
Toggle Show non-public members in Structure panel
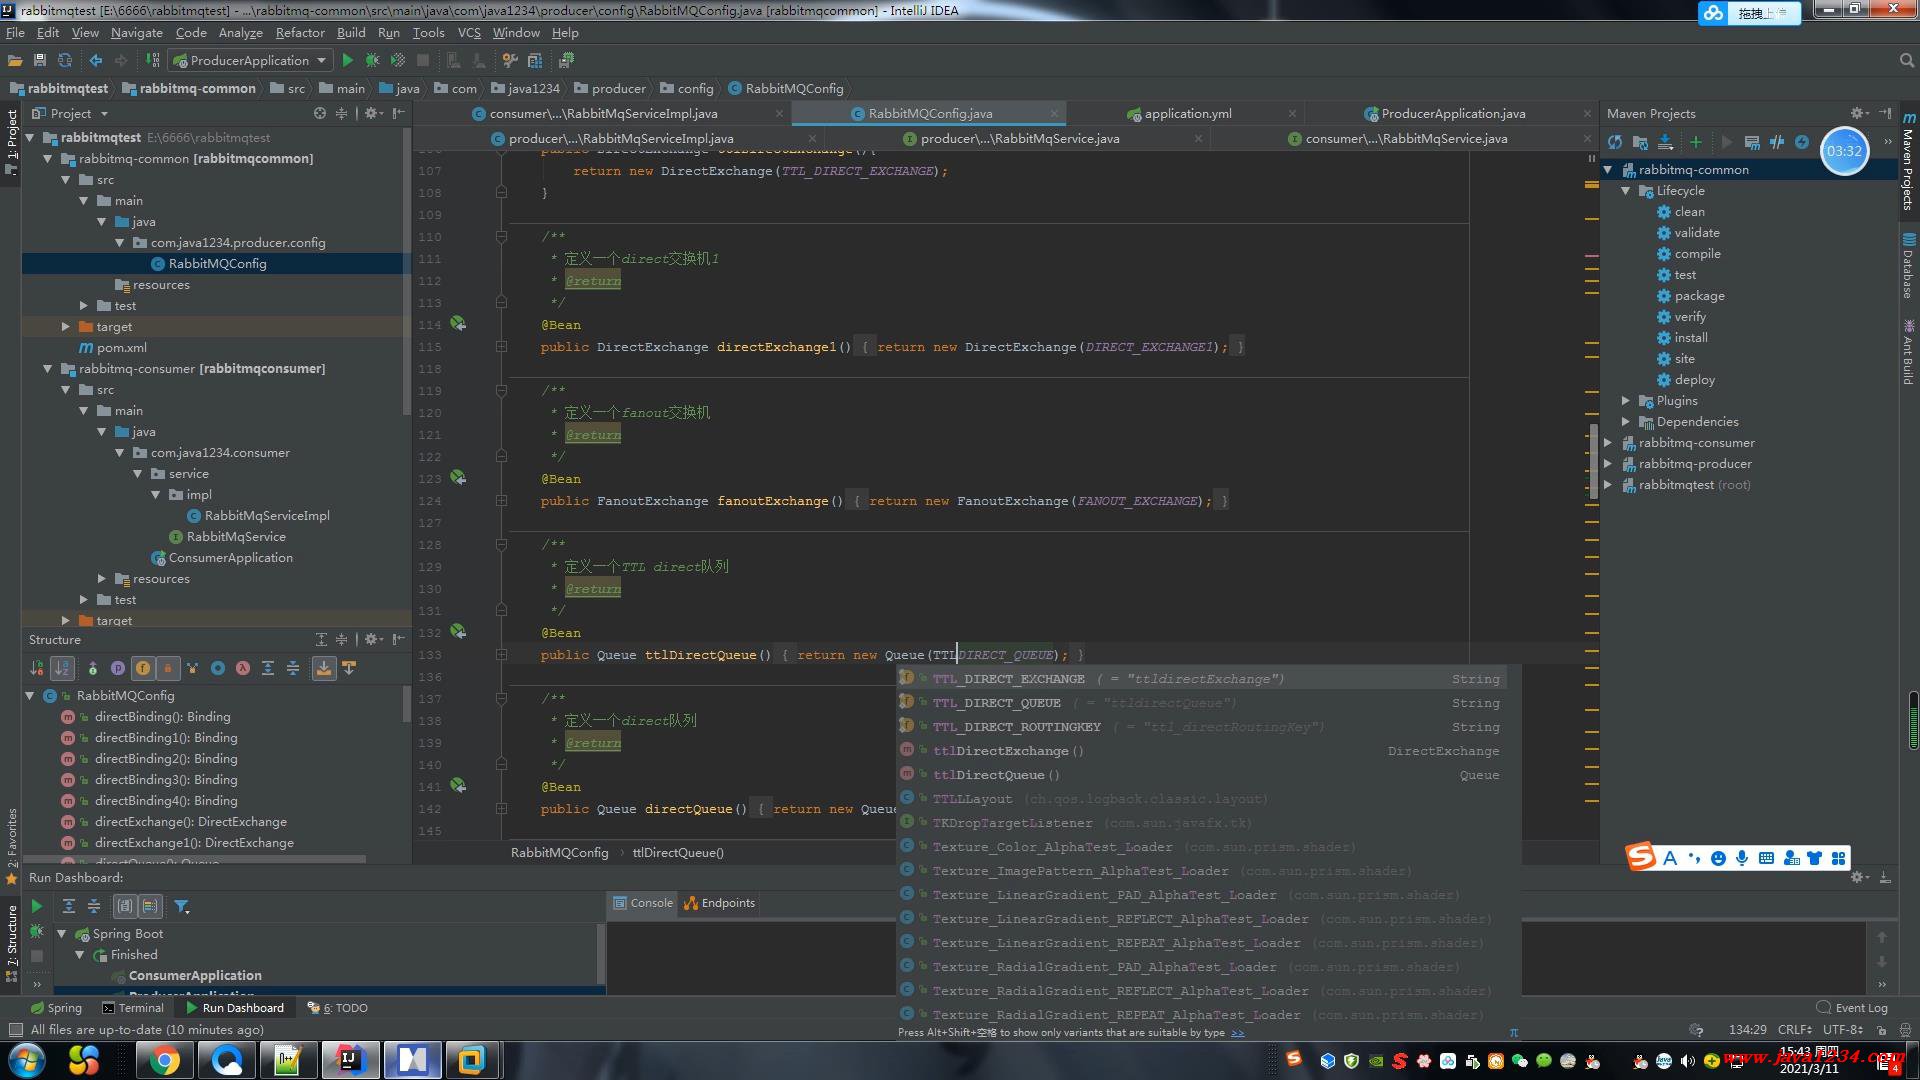tap(168, 668)
